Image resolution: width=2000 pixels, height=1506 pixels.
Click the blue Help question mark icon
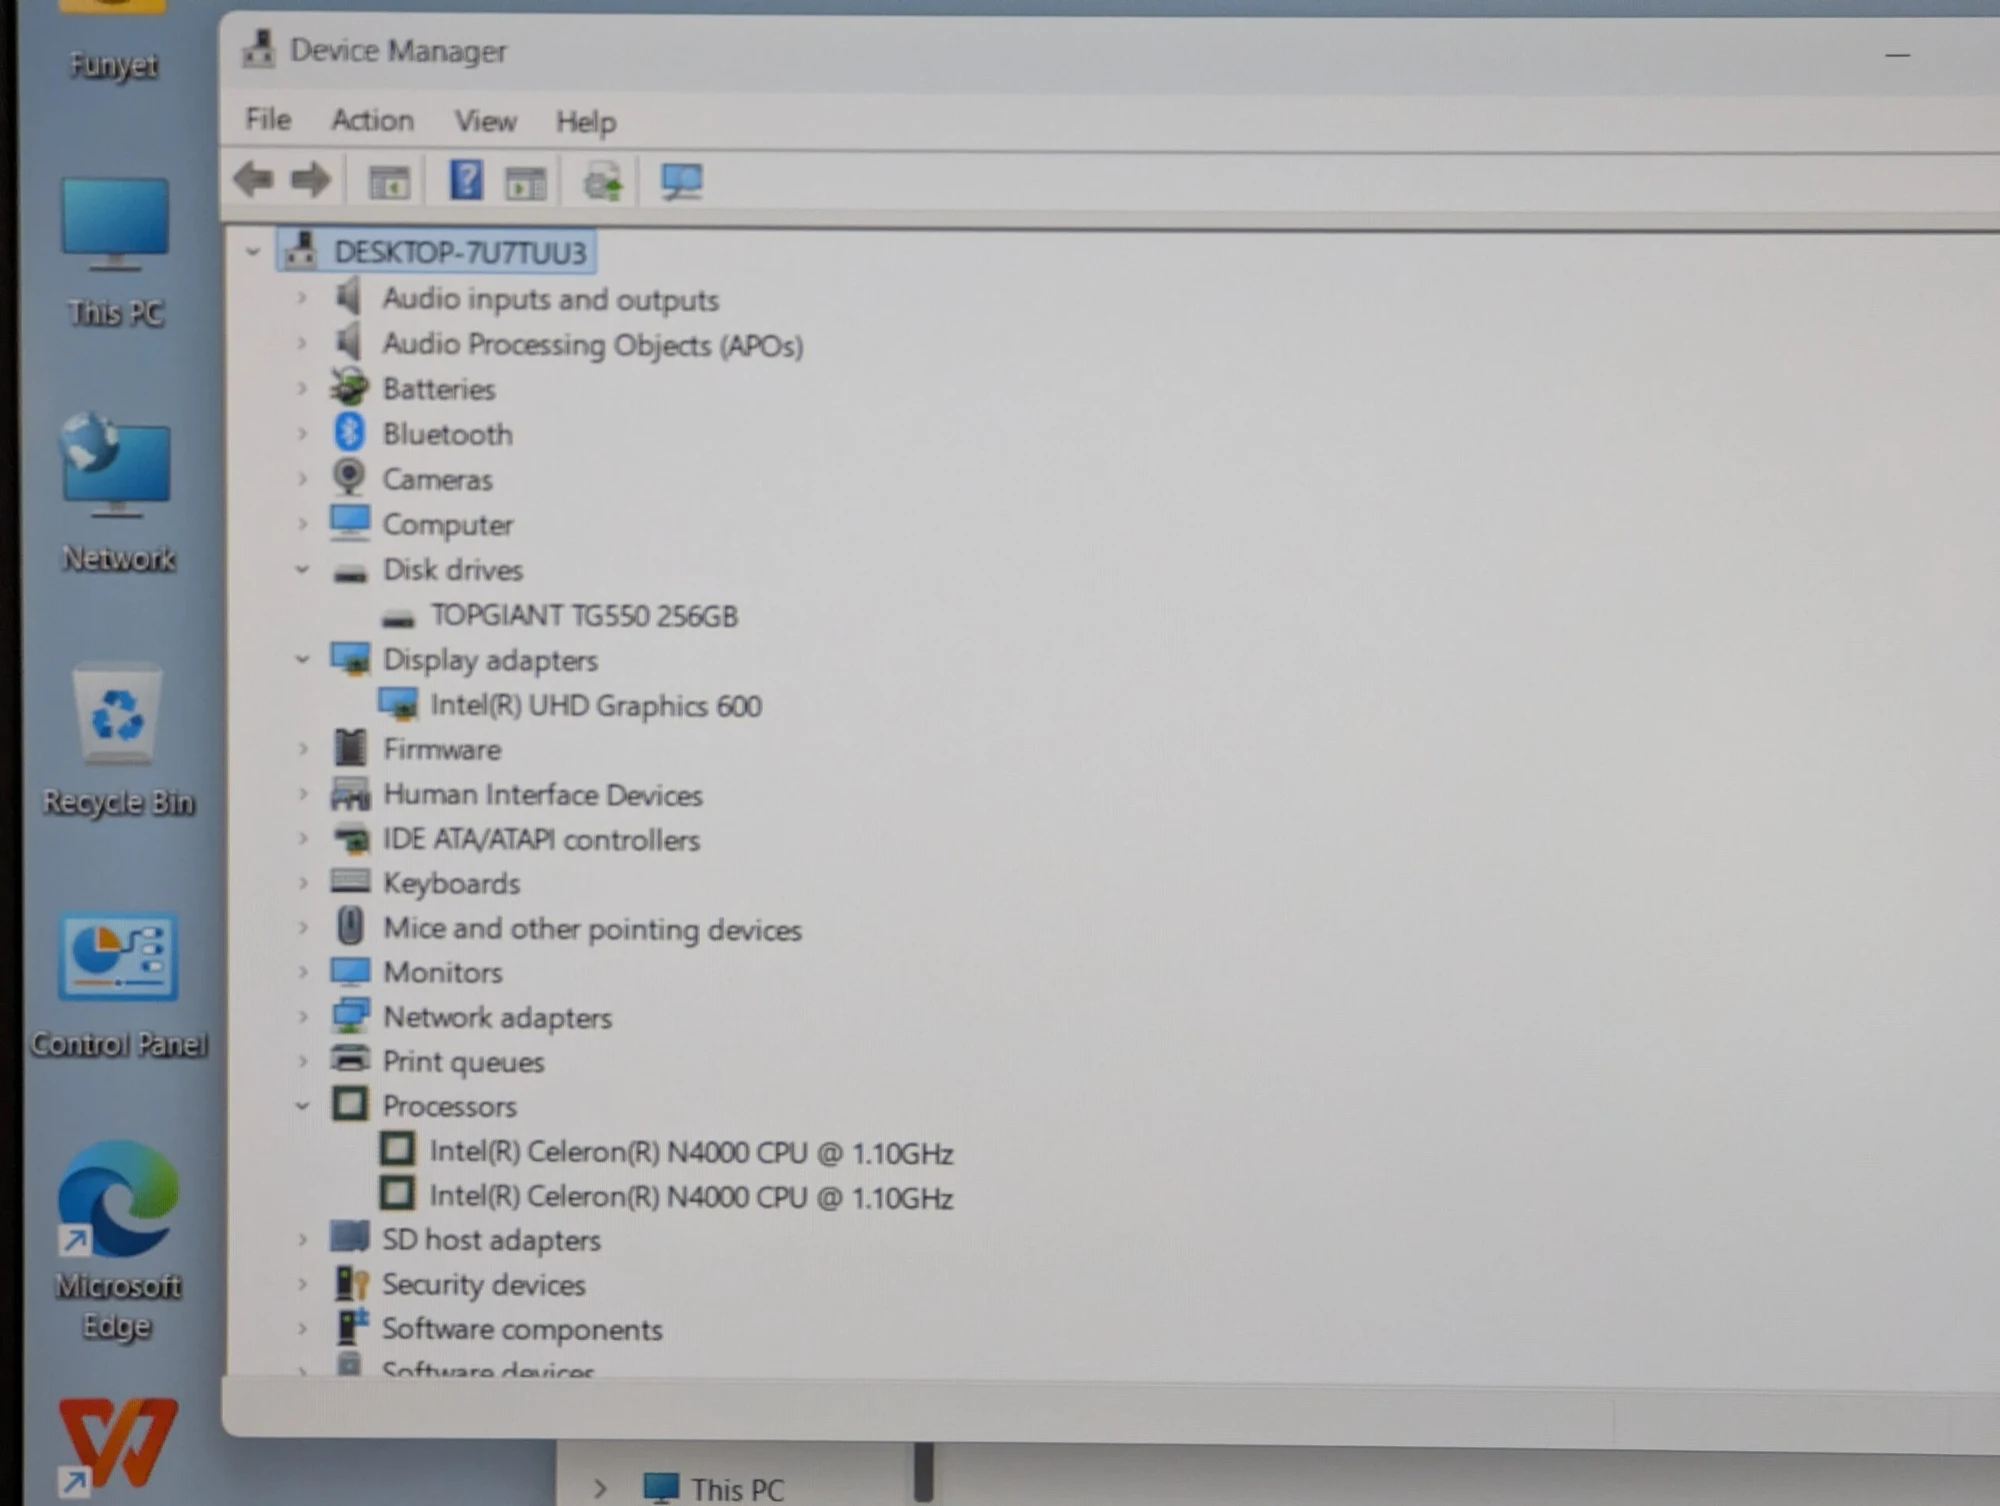pyautogui.click(x=466, y=181)
